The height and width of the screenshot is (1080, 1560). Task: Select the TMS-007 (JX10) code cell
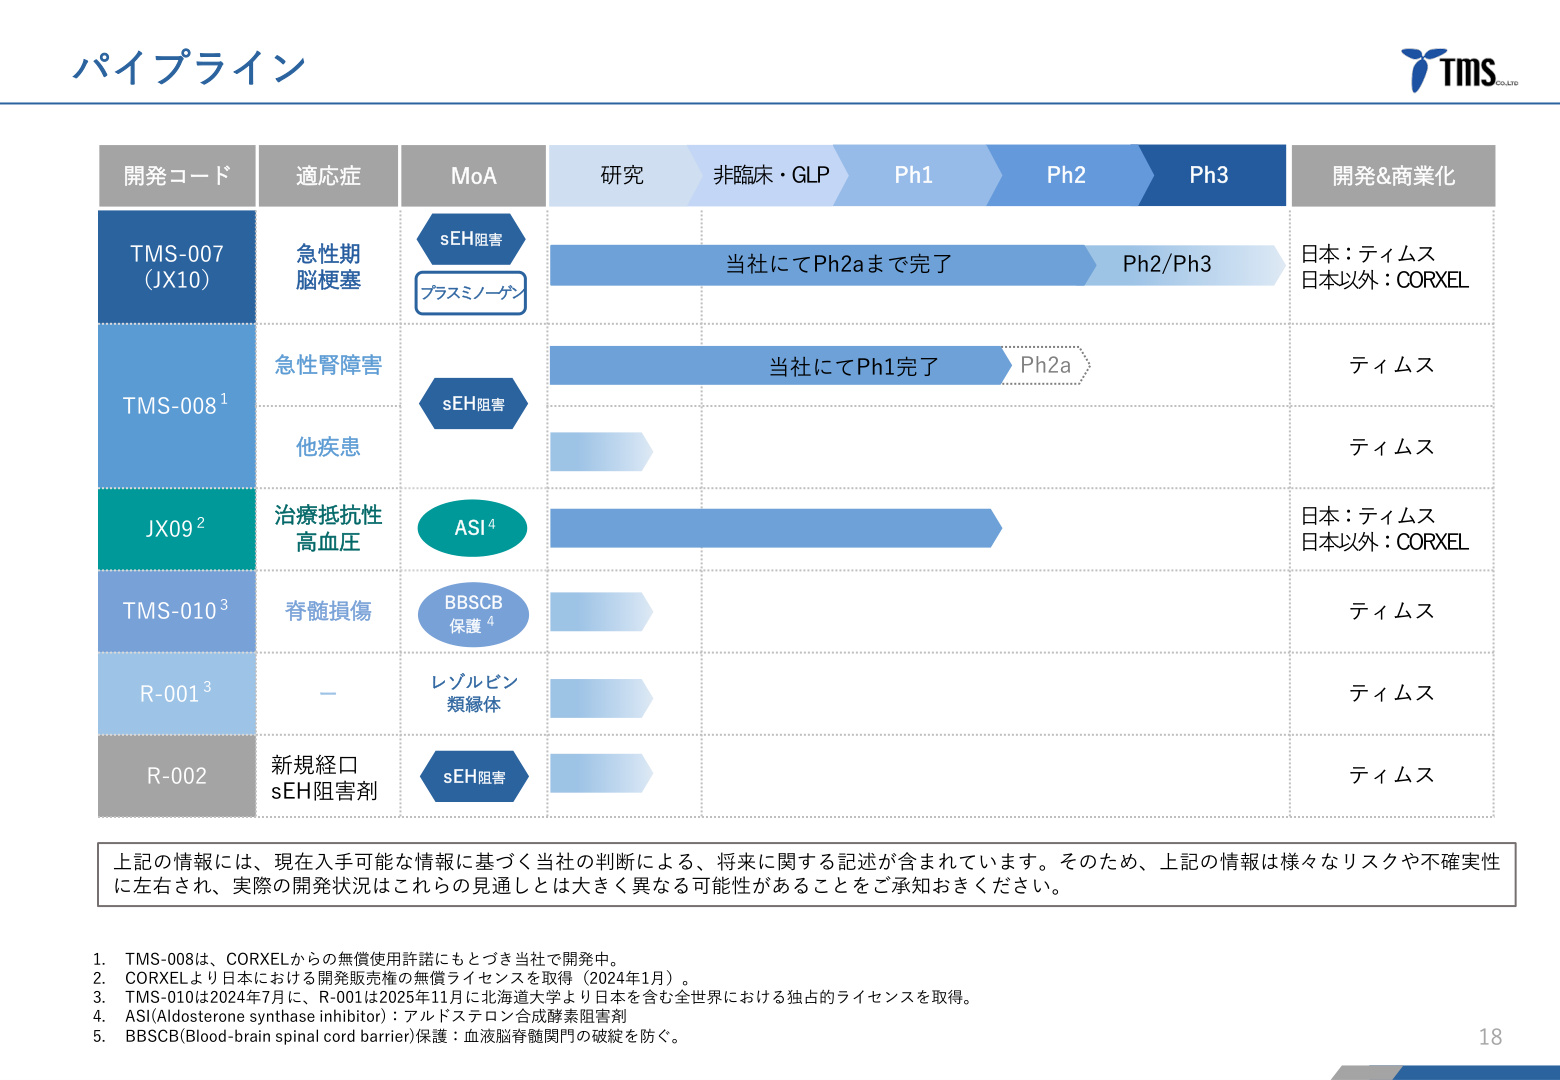(x=177, y=266)
